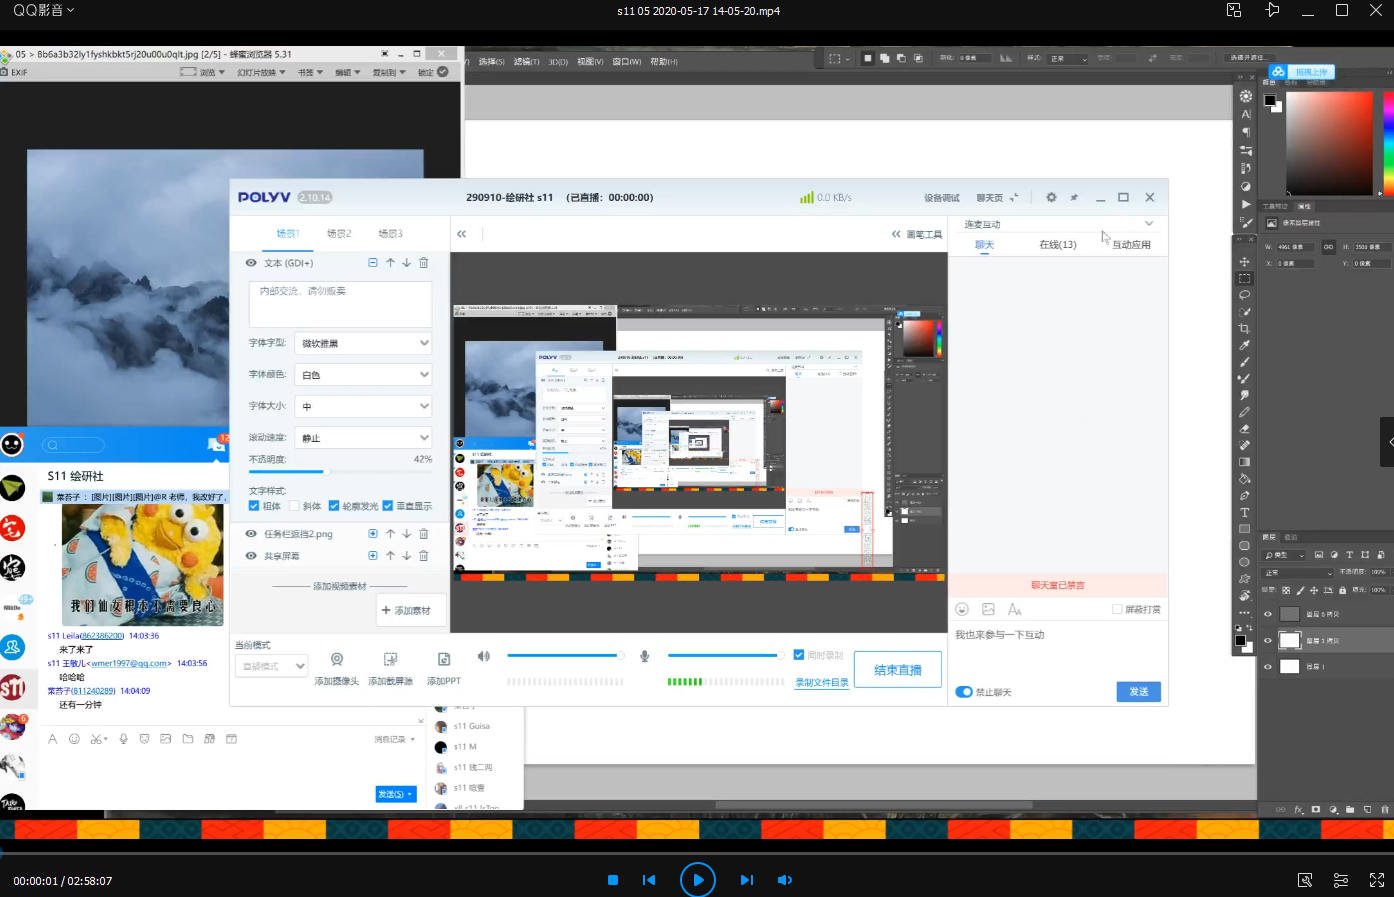The height and width of the screenshot is (897, 1394).
Task: Turn off the 禁止聊天 toggle switch
Action: coord(964,692)
